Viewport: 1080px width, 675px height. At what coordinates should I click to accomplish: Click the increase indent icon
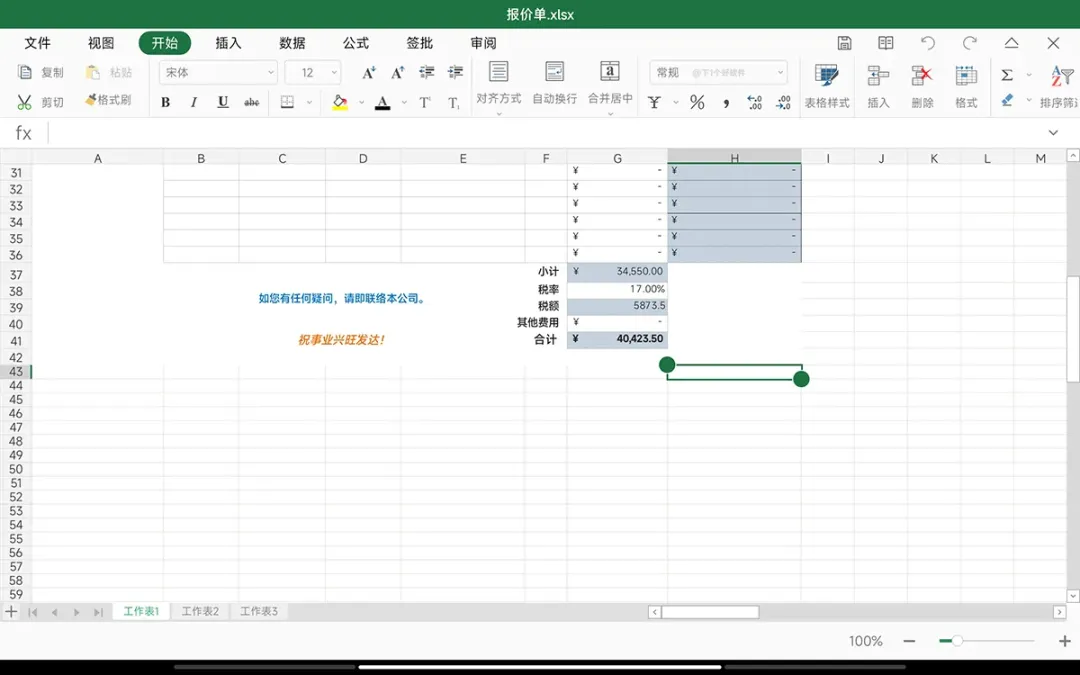click(455, 72)
